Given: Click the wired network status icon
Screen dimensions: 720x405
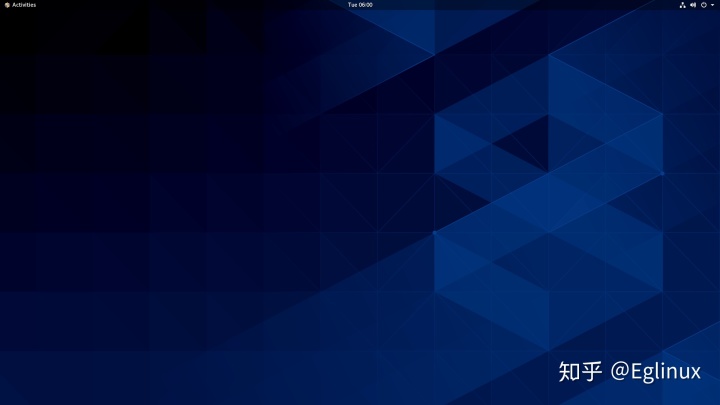Looking at the screenshot, I should click(682, 5).
